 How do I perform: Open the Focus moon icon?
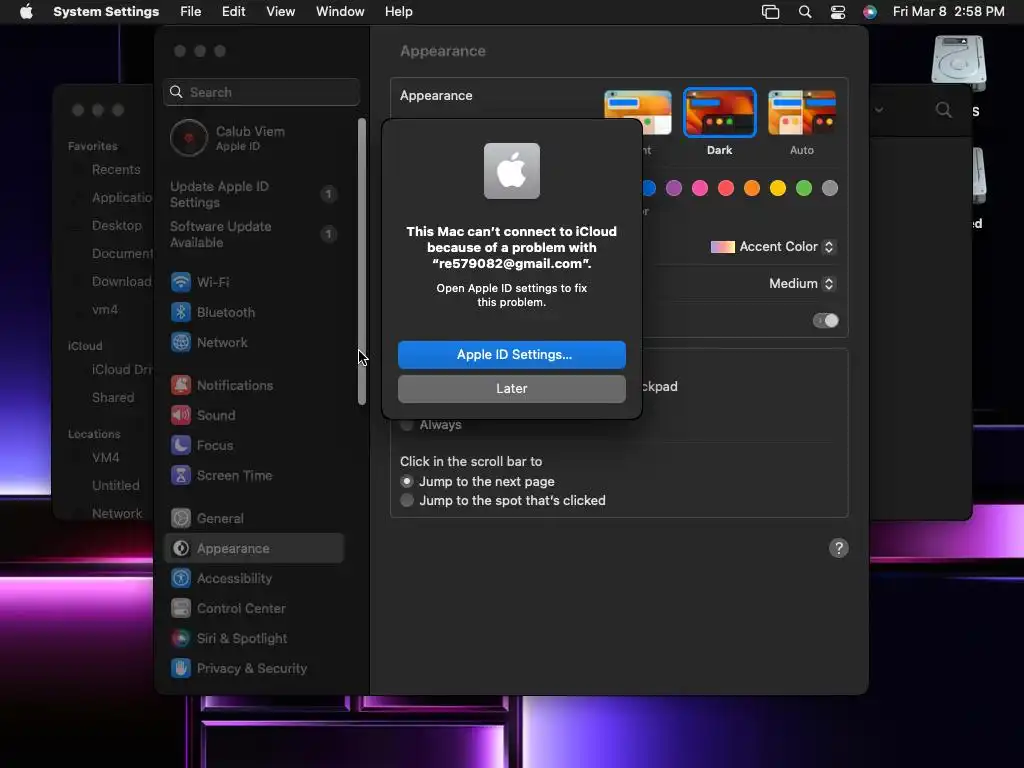pos(181,445)
